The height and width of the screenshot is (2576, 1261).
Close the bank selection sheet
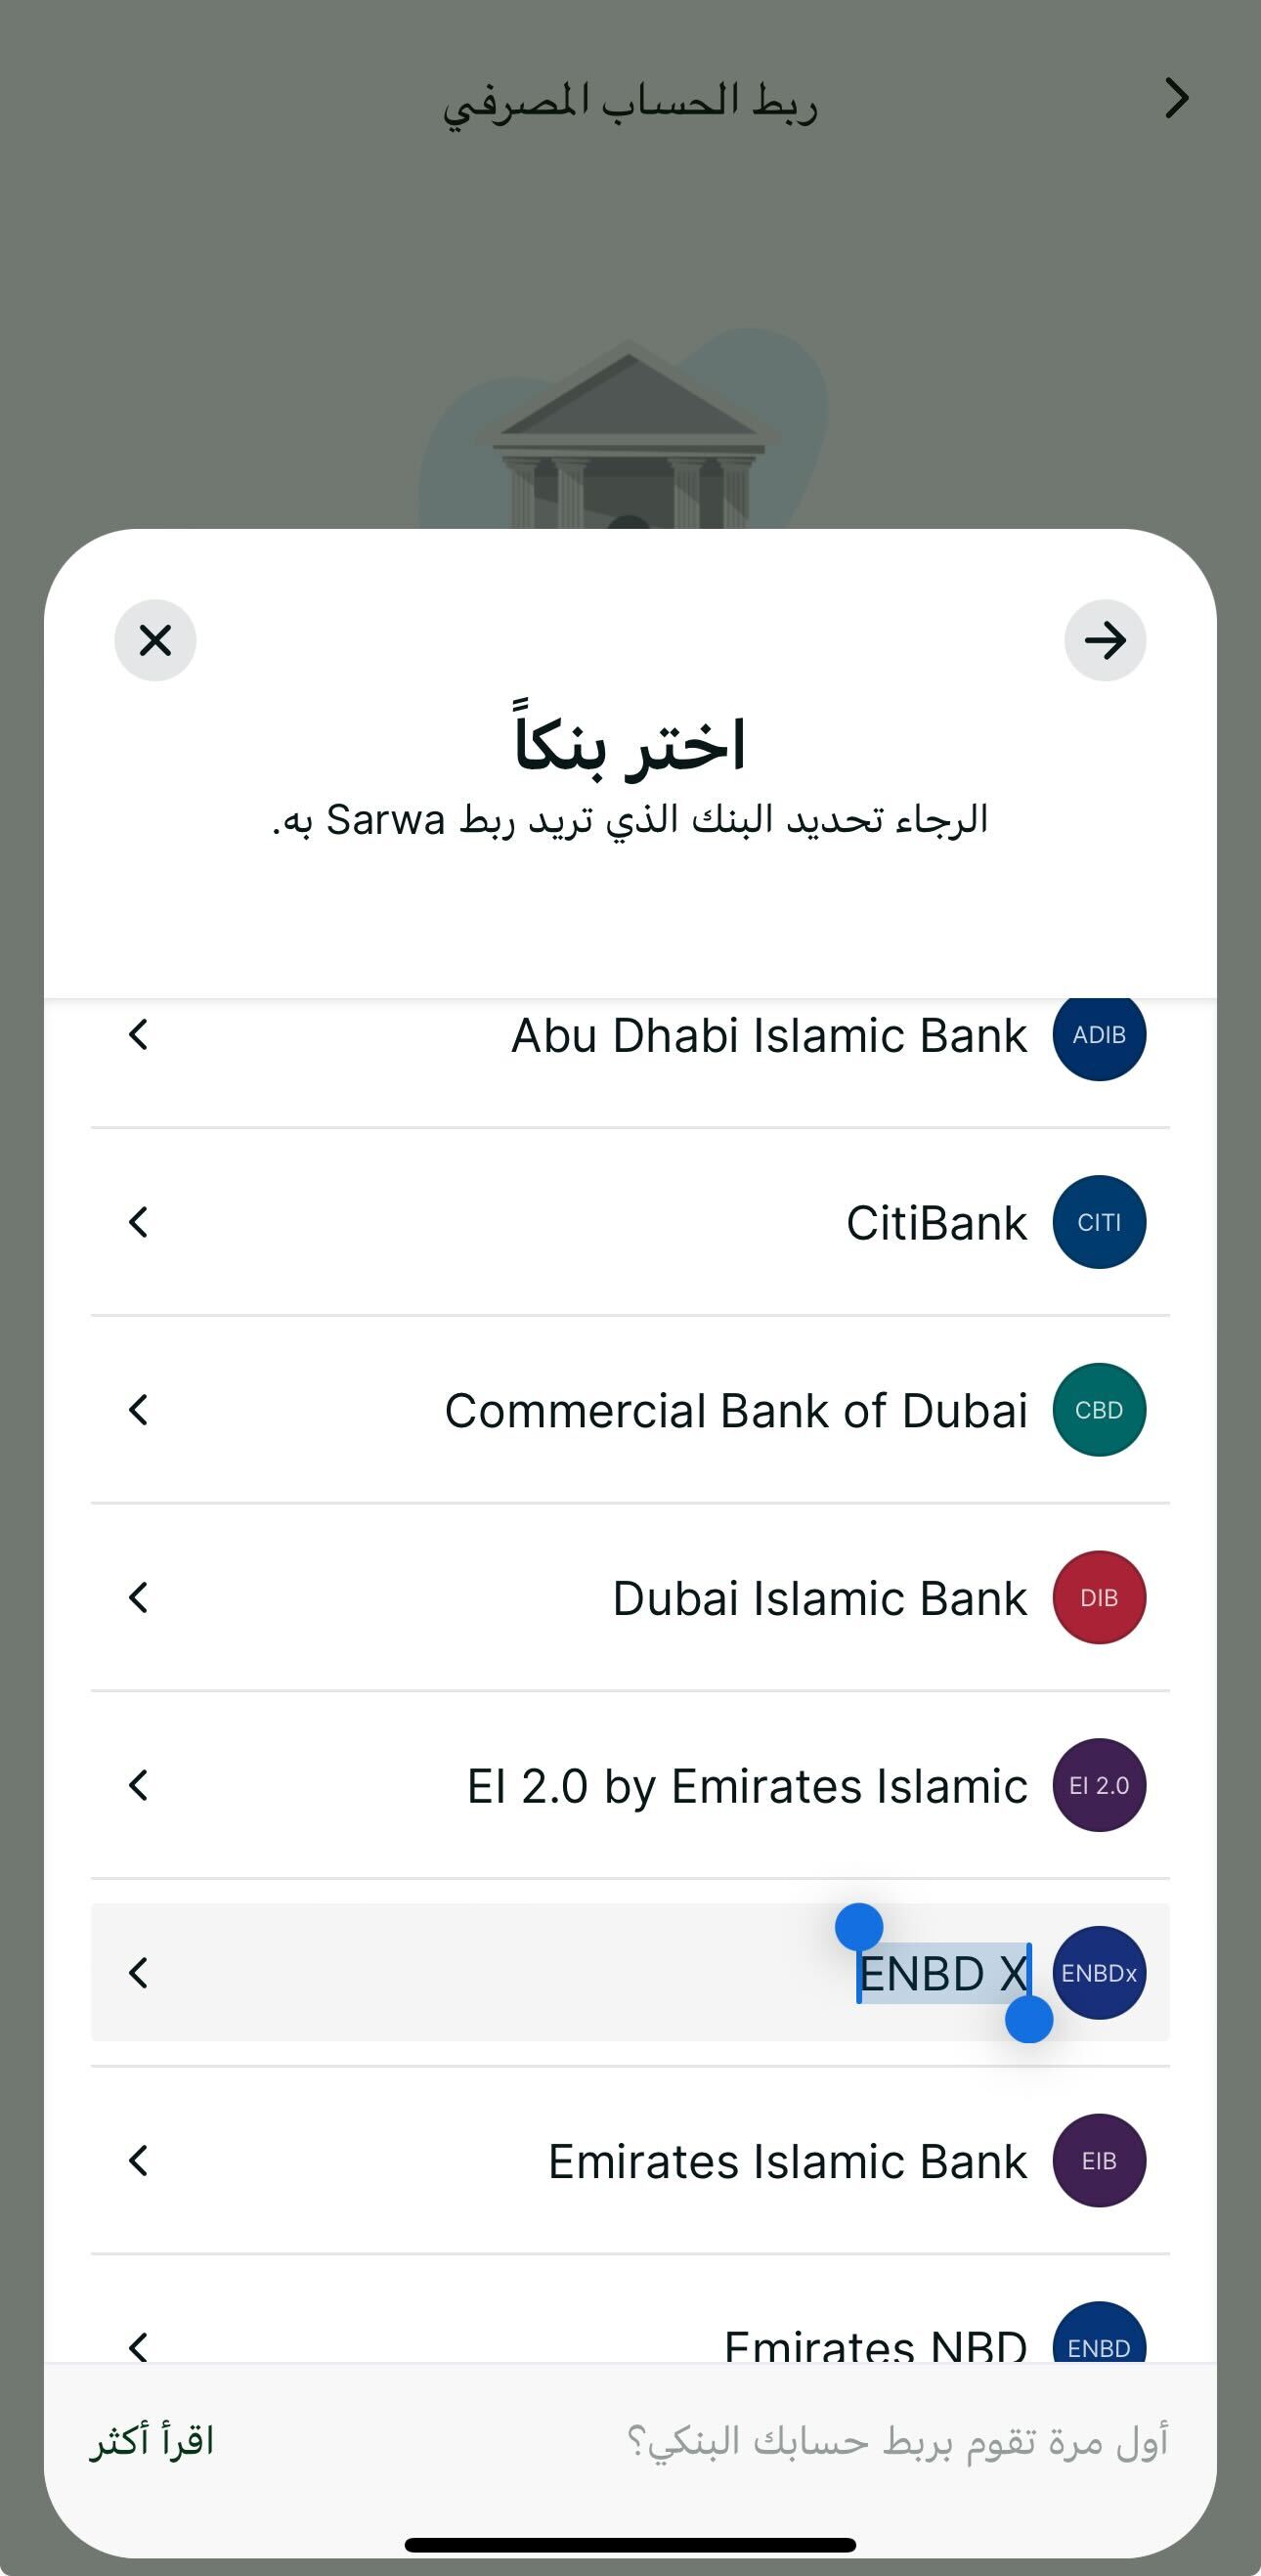point(155,640)
